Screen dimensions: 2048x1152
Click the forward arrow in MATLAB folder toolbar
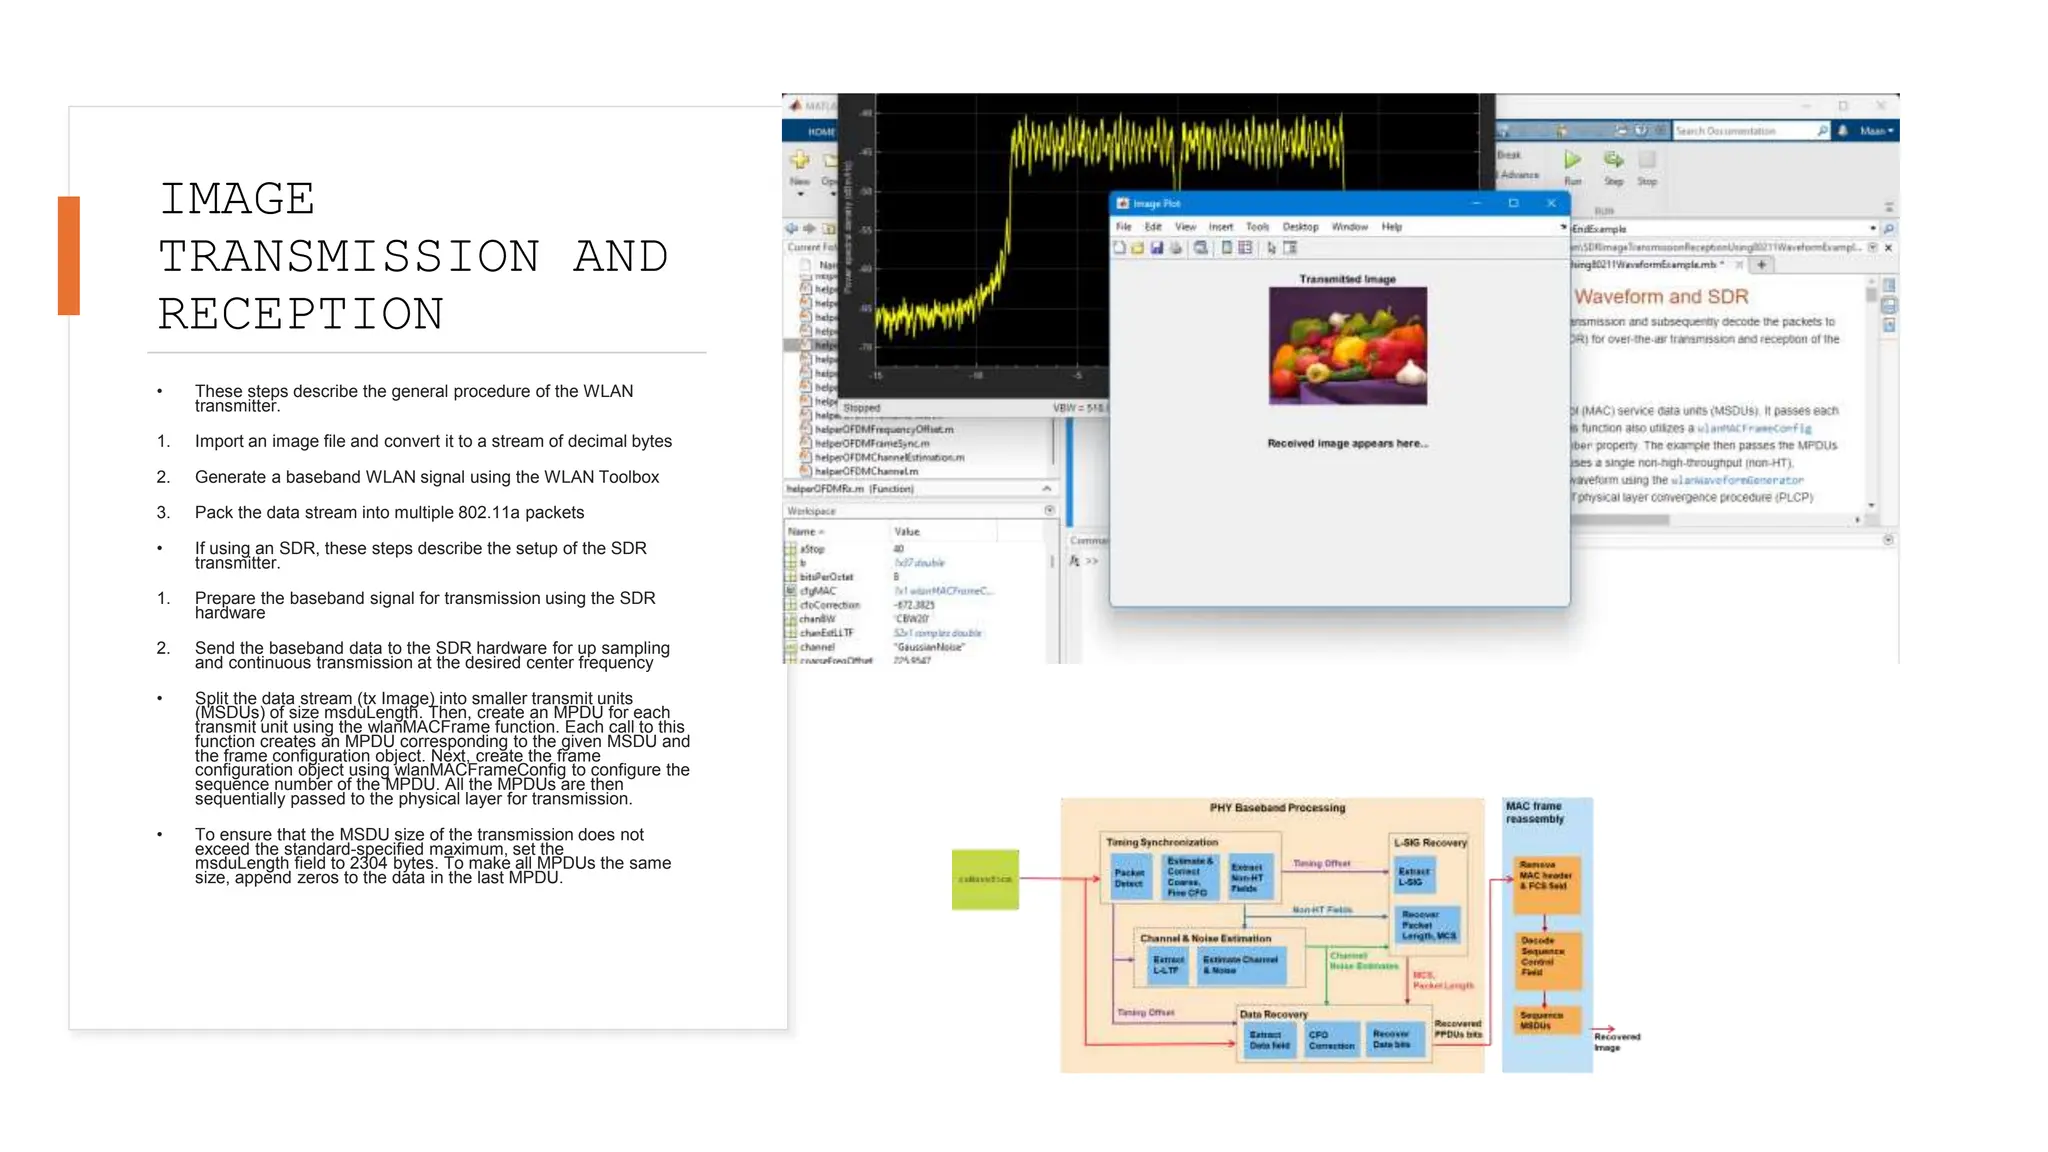[x=809, y=228]
